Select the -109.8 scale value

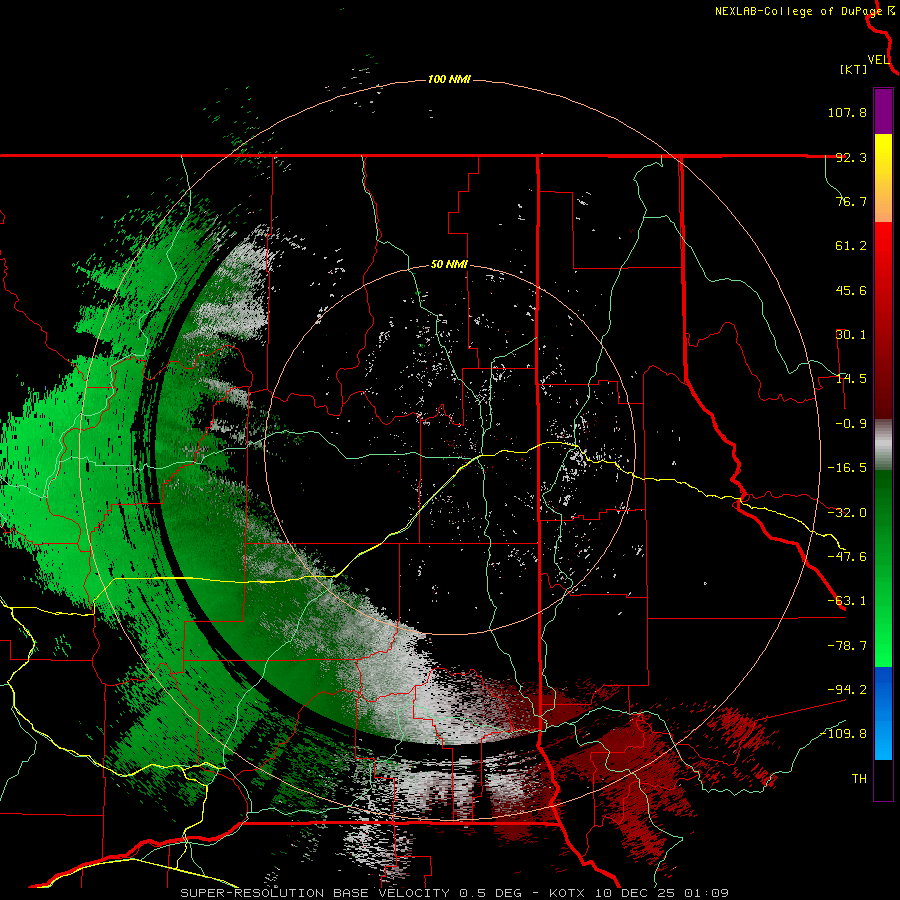point(843,734)
